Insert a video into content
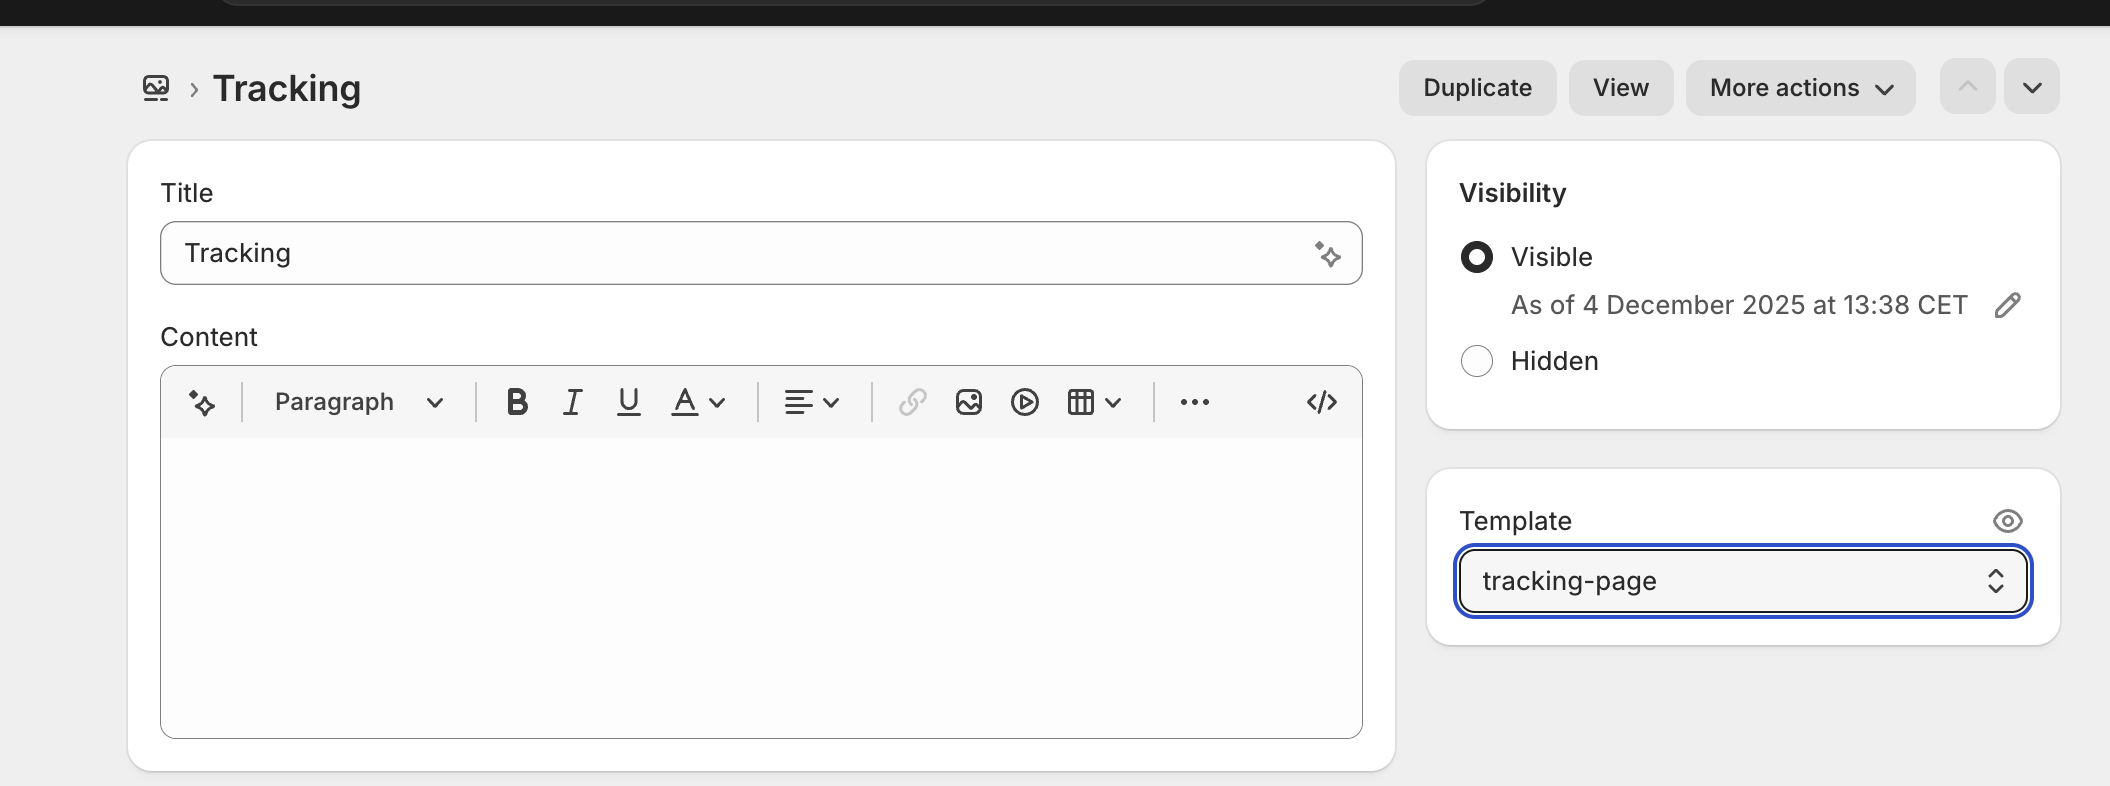 coord(1024,402)
